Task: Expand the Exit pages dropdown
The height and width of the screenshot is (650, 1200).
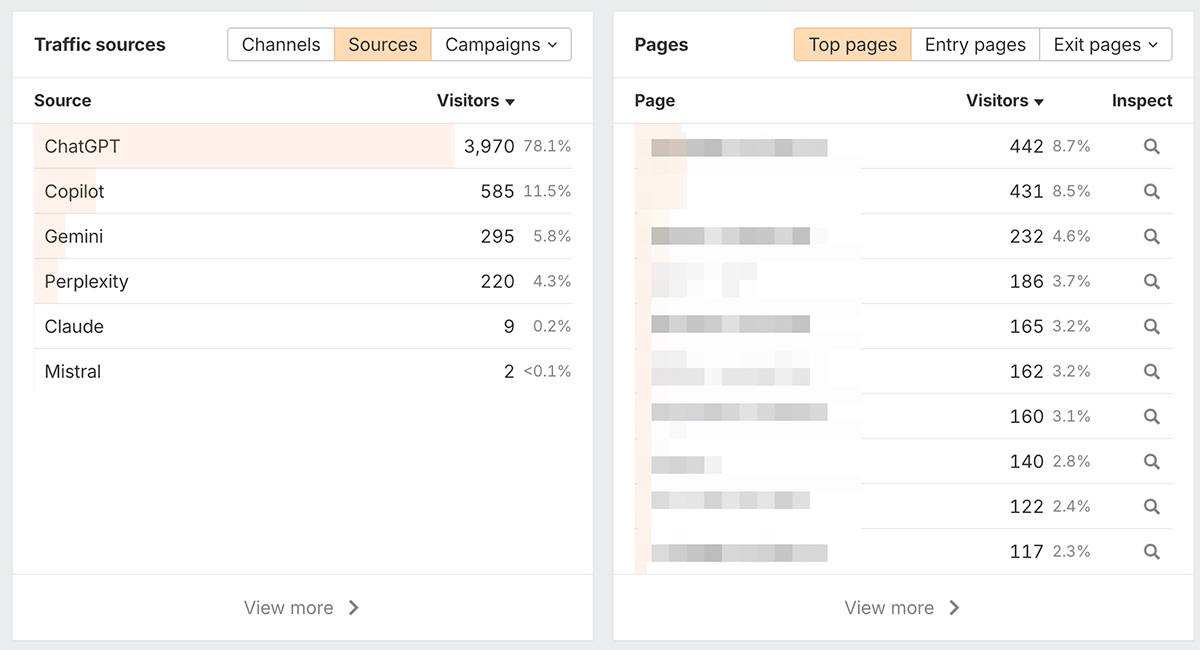Action: [x=1105, y=45]
